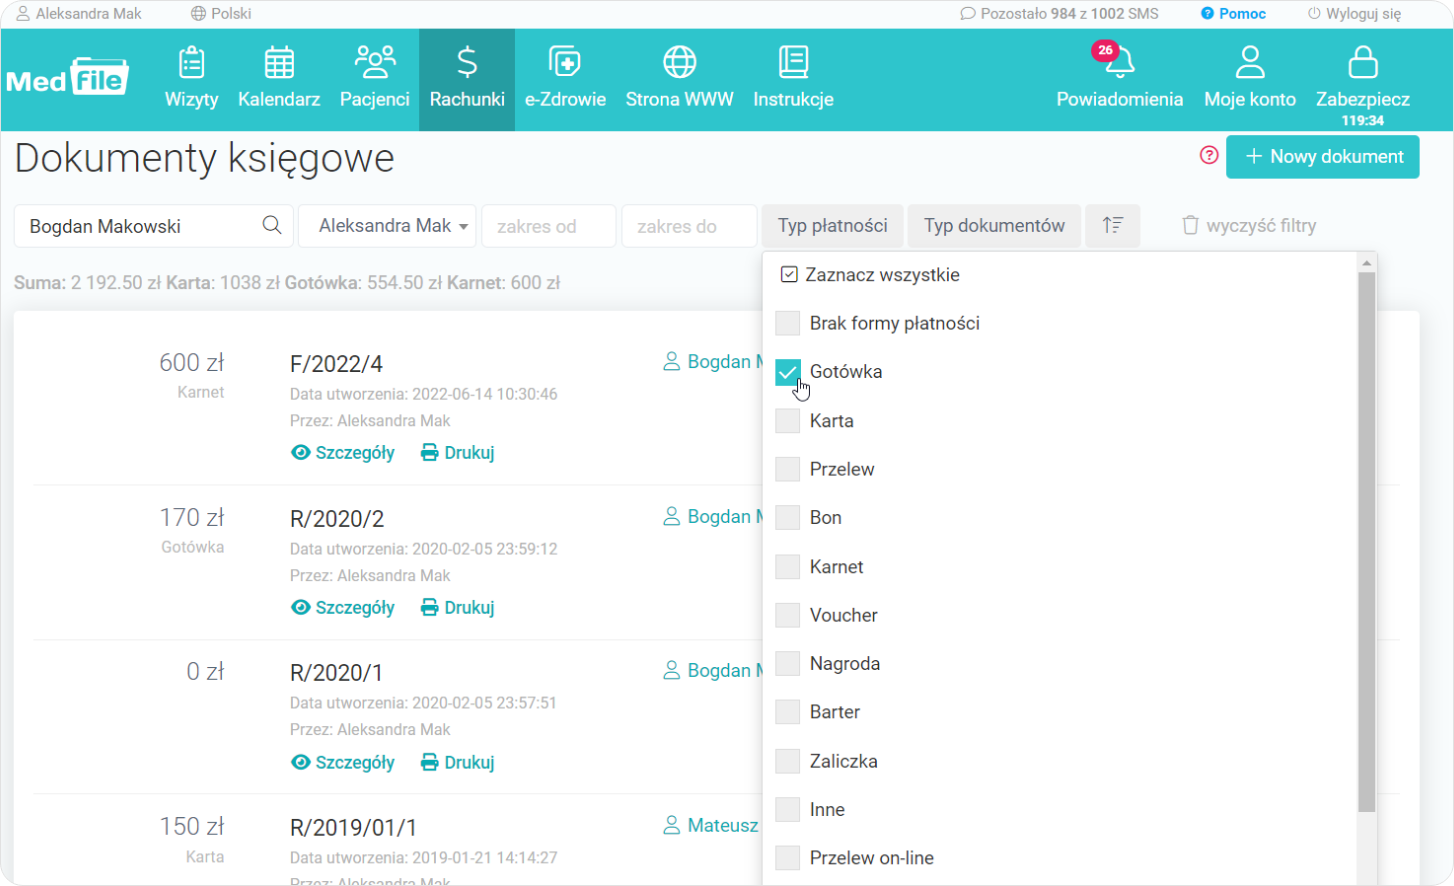Check the Inne checkbox
The width and height of the screenshot is (1454, 886).
point(788,809)
